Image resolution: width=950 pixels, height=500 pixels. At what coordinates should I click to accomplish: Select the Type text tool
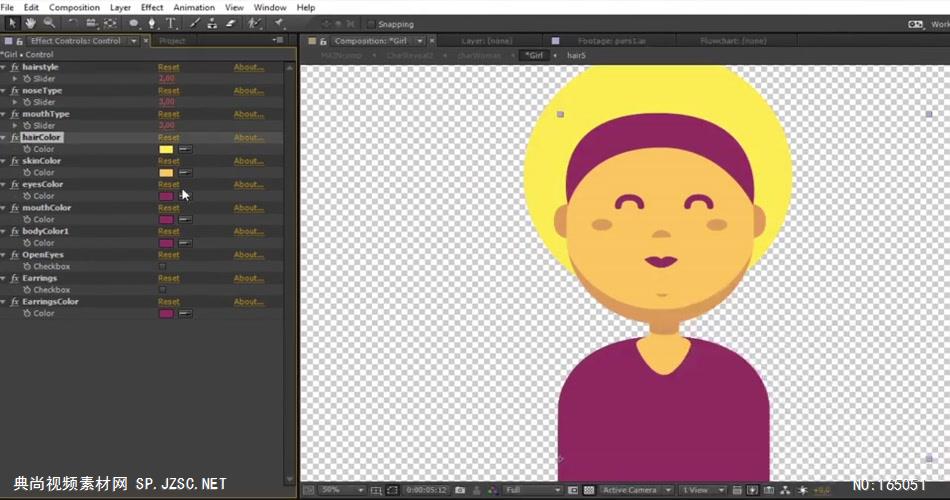[171, 23]
